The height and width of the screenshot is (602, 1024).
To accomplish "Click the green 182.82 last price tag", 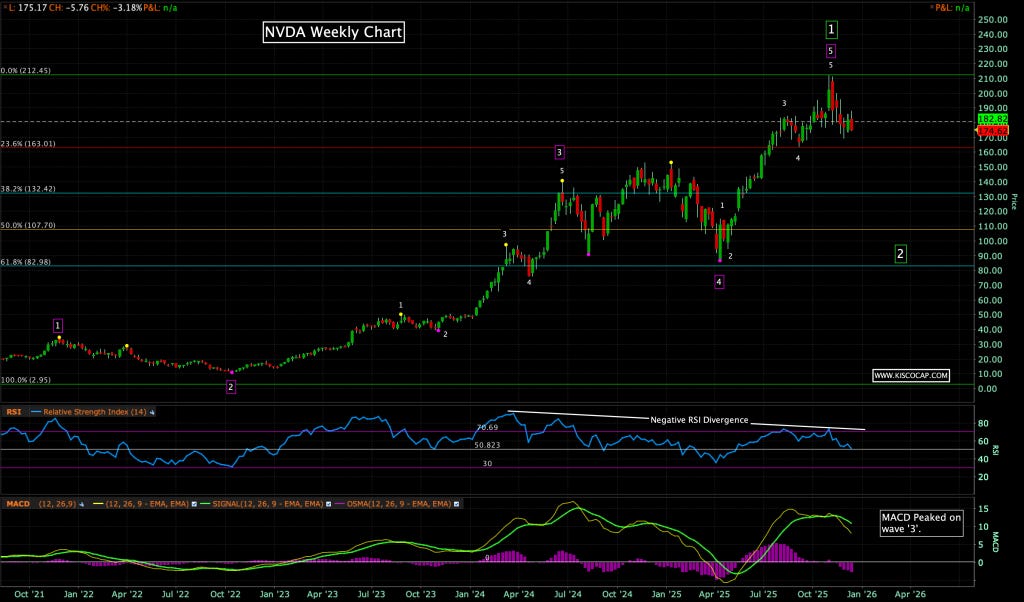I will point(993,118).
